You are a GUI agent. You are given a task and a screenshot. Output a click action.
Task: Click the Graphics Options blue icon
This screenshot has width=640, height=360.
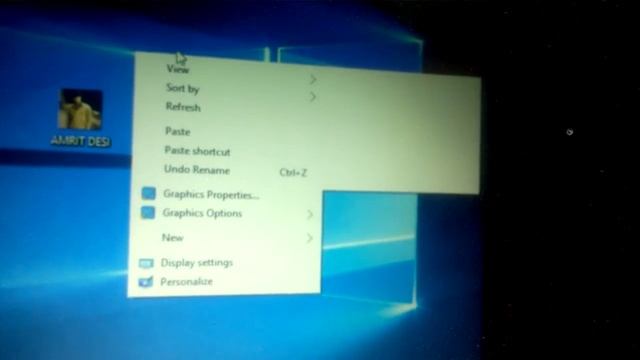pyautogui.click(x=148, y=212)
